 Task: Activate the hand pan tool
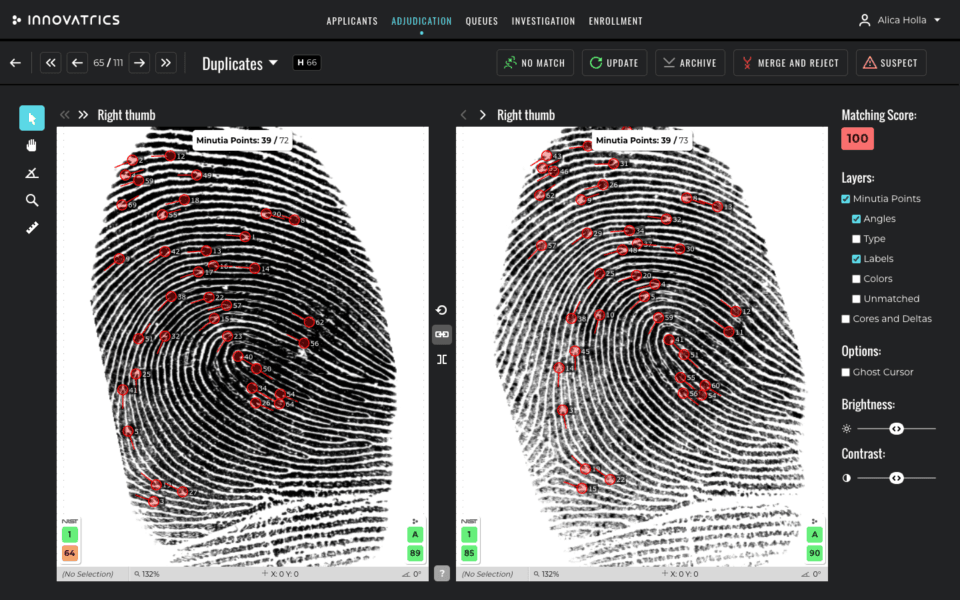(31, 145)
